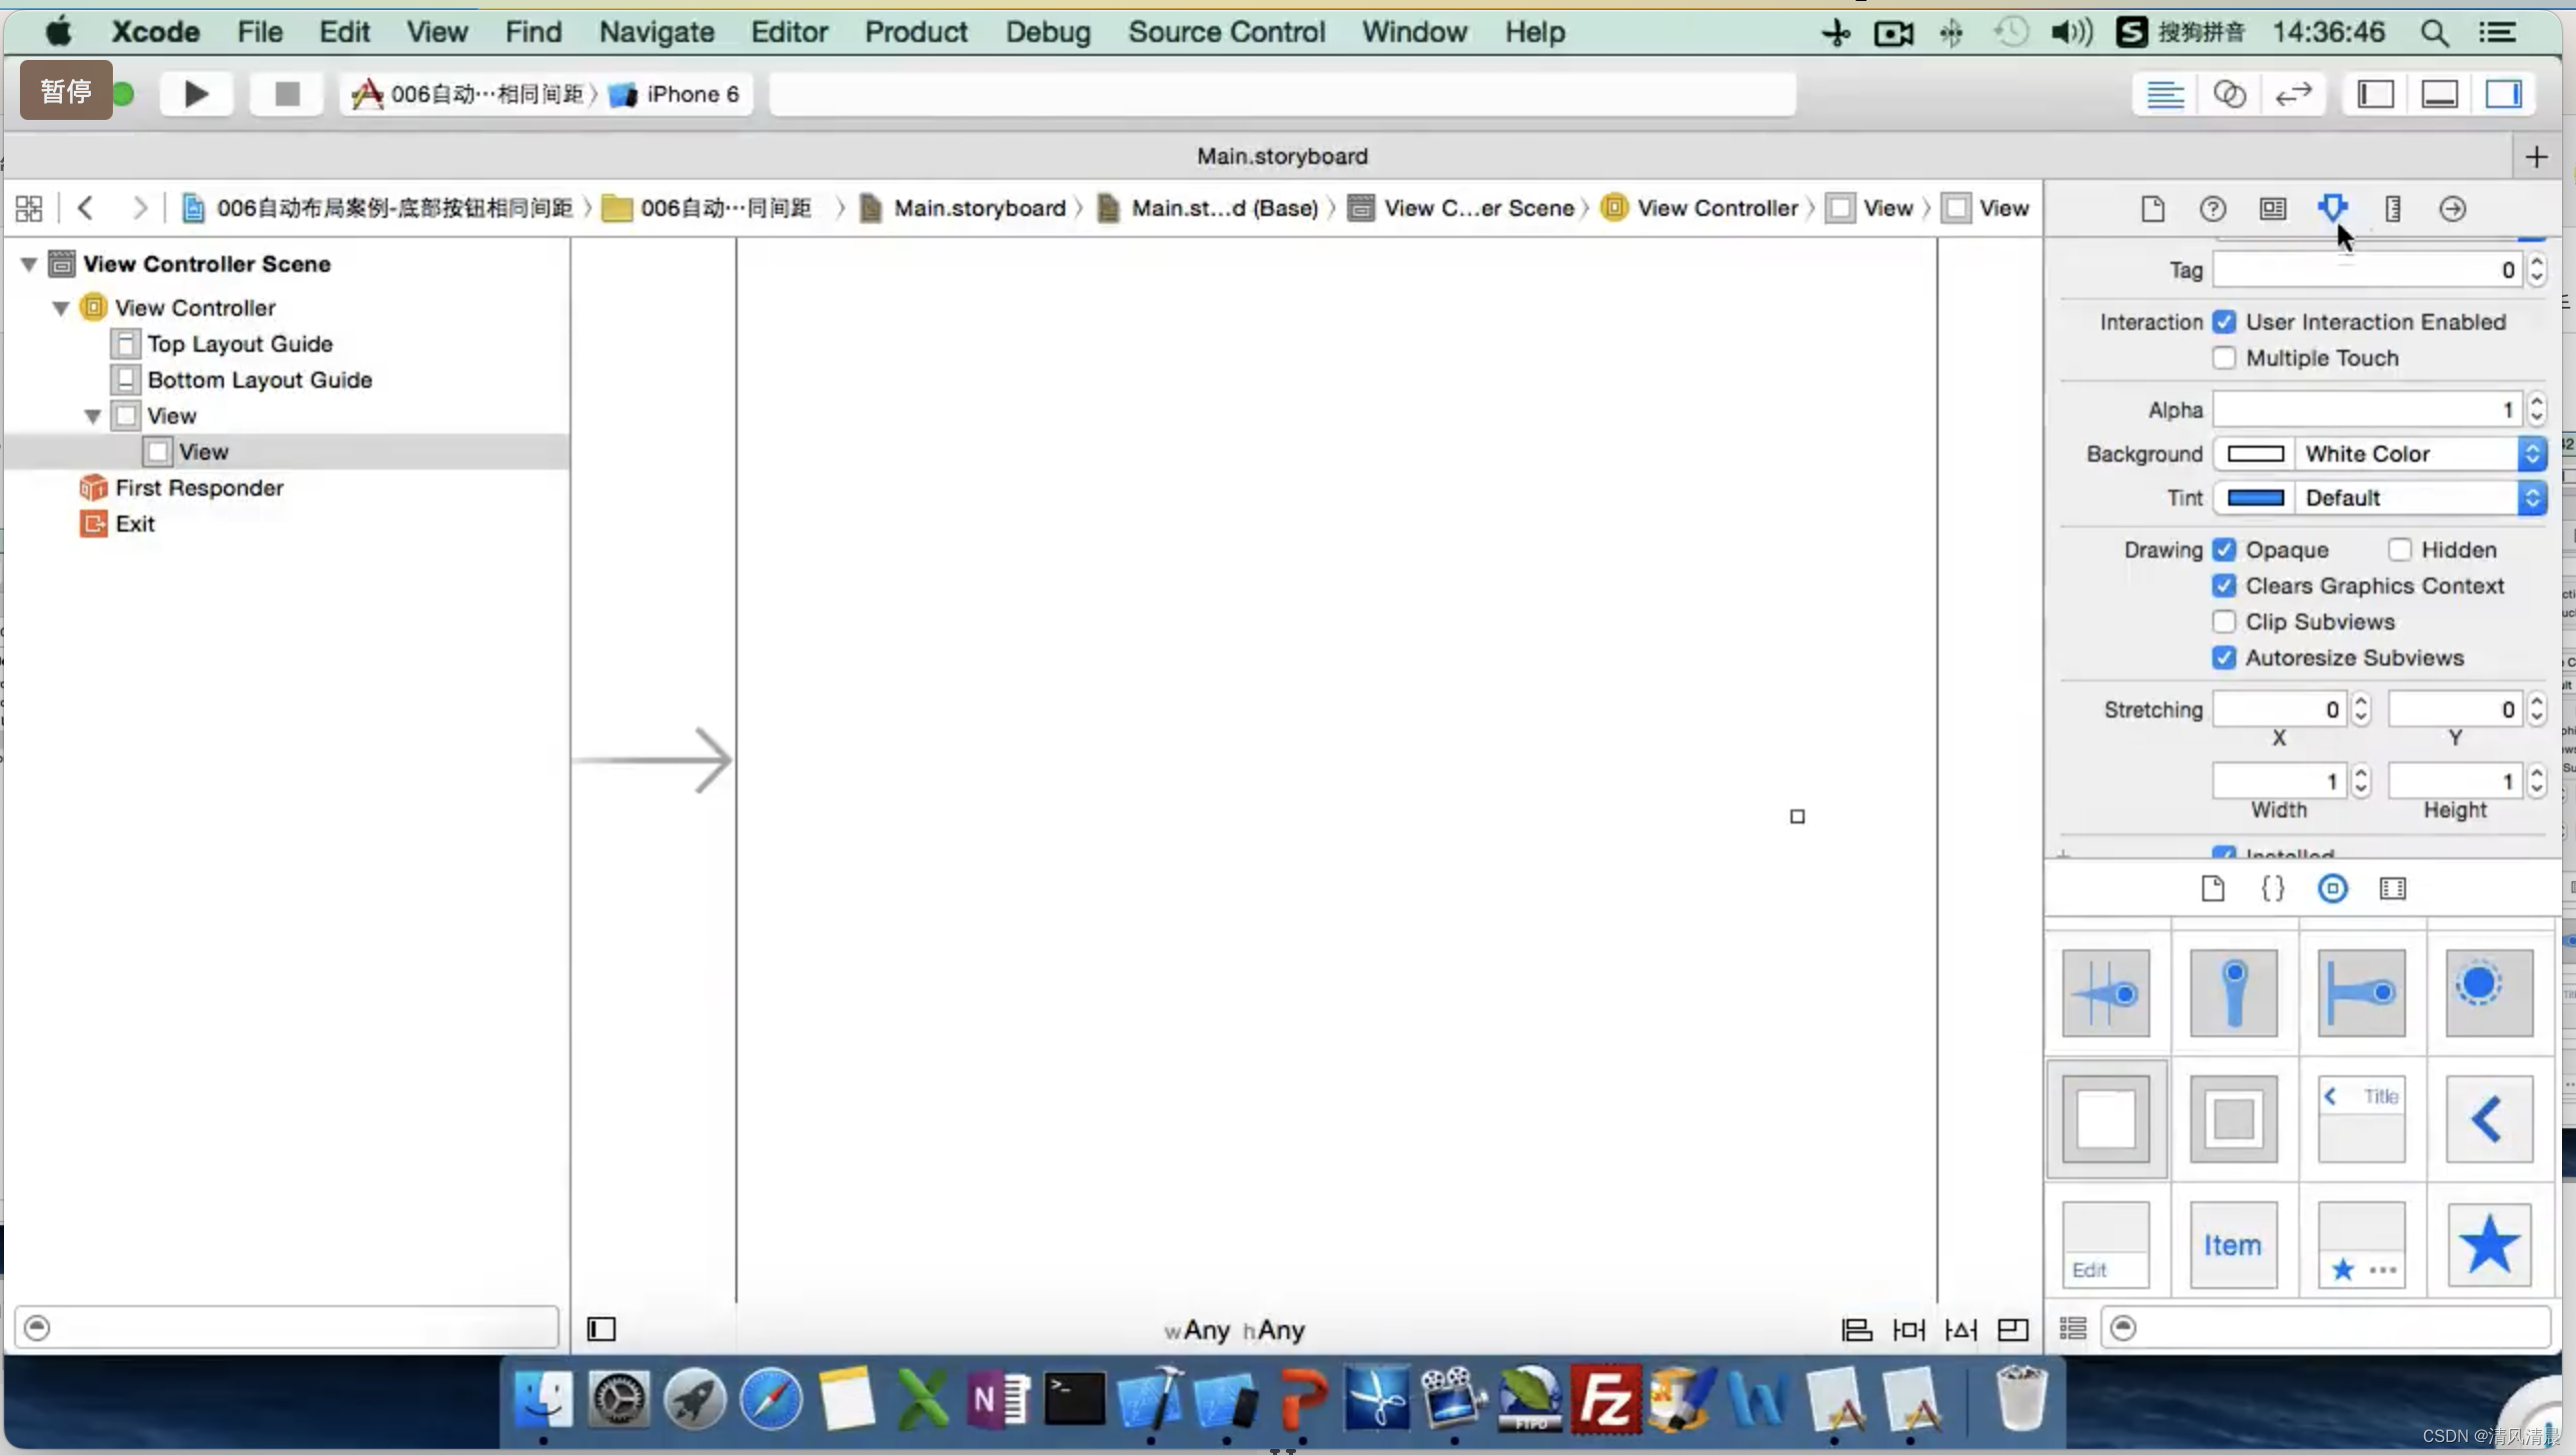The height and width of the screenshot is (1455, 2576).
Task: Open the Background color dropdown
Action: tap(2534, 455)
